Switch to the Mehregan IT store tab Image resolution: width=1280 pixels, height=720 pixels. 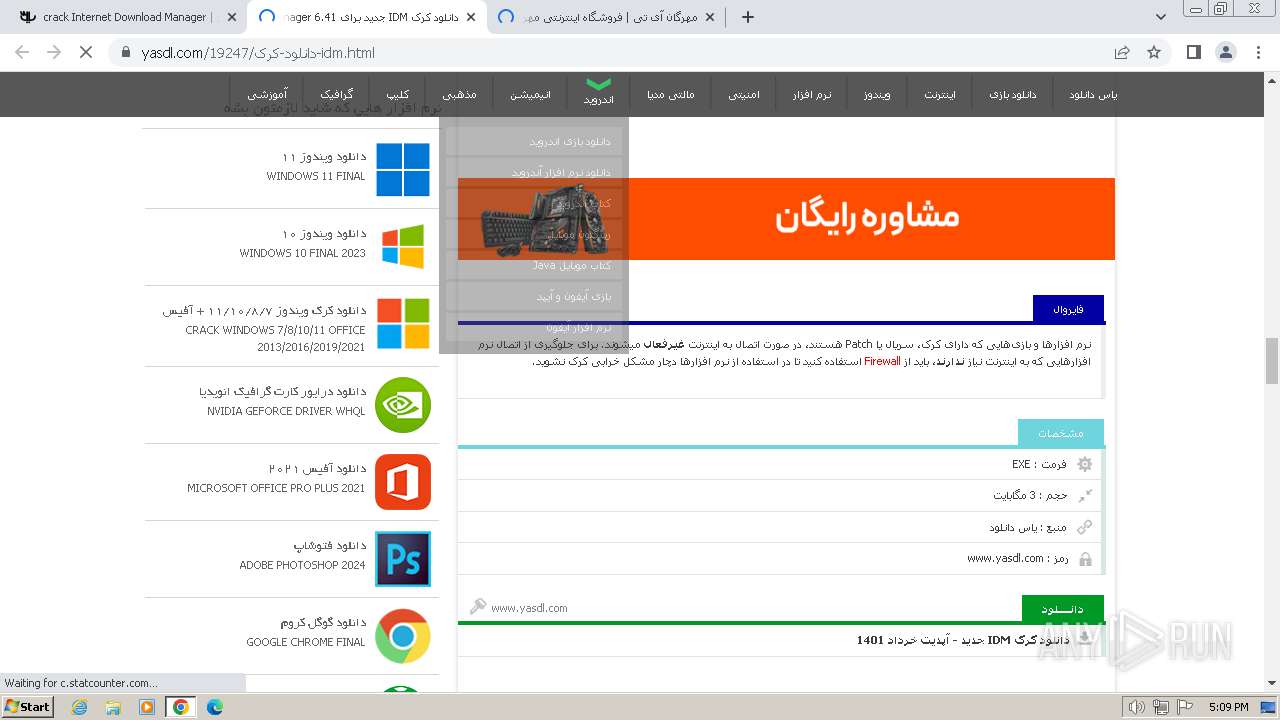[605, 17]
